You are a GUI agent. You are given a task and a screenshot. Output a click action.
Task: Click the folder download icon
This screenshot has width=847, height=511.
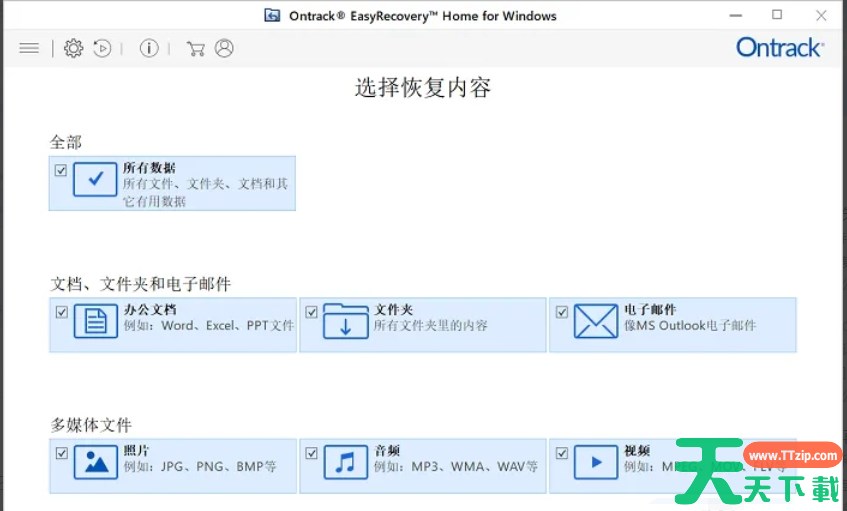[346, 321]
